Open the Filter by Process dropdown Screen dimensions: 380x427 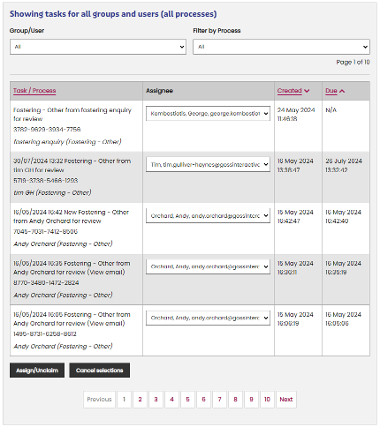281,47
